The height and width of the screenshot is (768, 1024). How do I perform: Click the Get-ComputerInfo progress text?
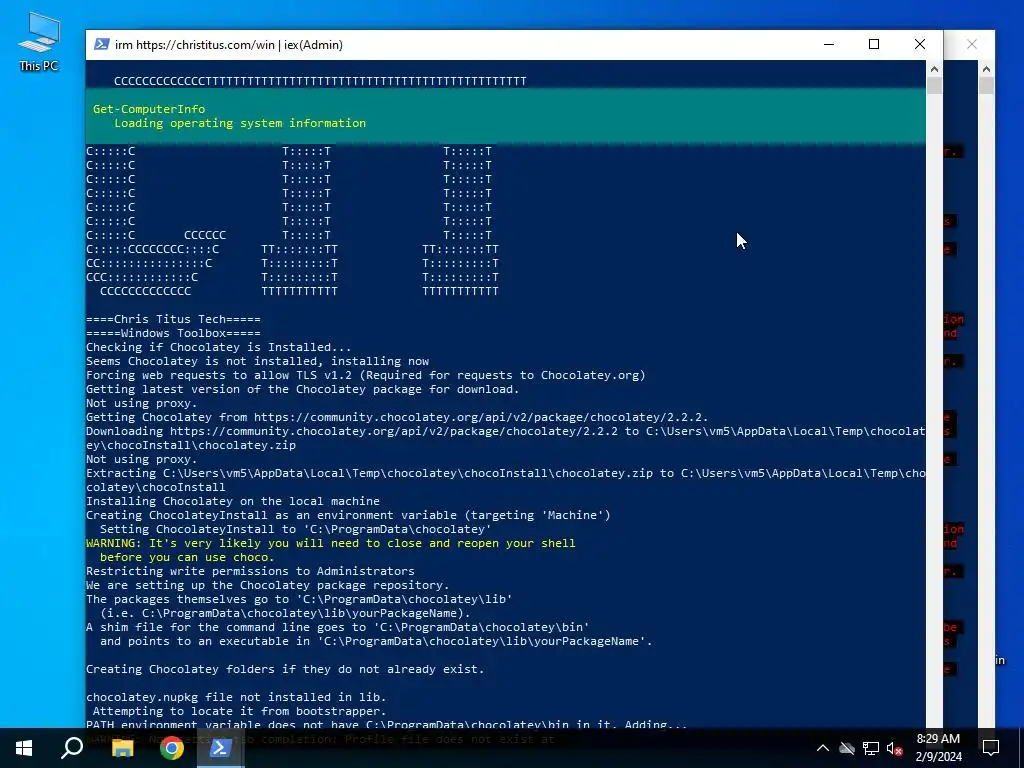click(149, 109)
